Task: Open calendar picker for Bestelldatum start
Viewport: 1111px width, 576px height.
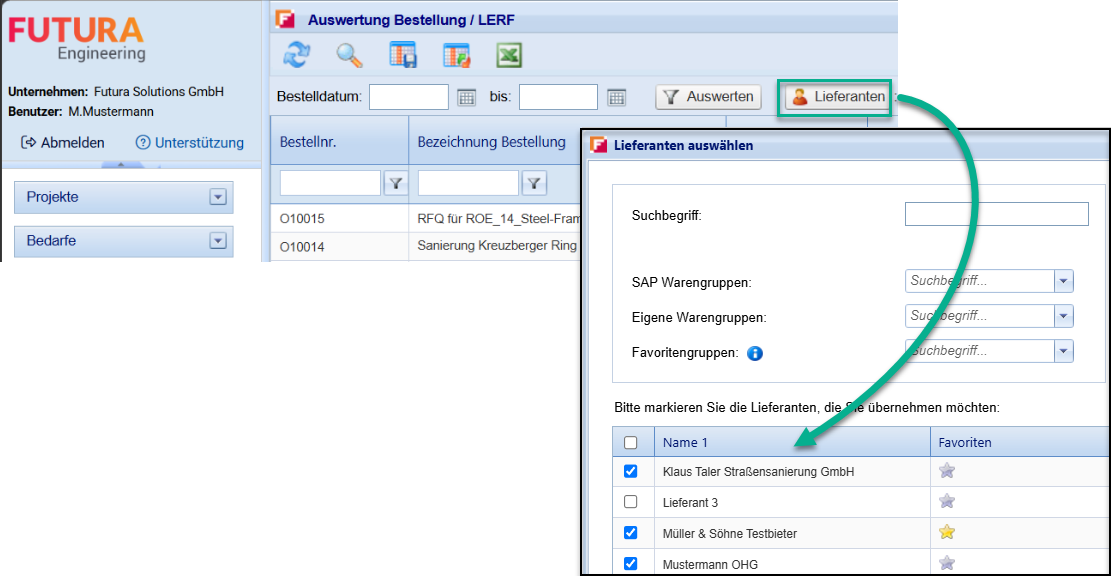Action: click(x=466, y=97)
